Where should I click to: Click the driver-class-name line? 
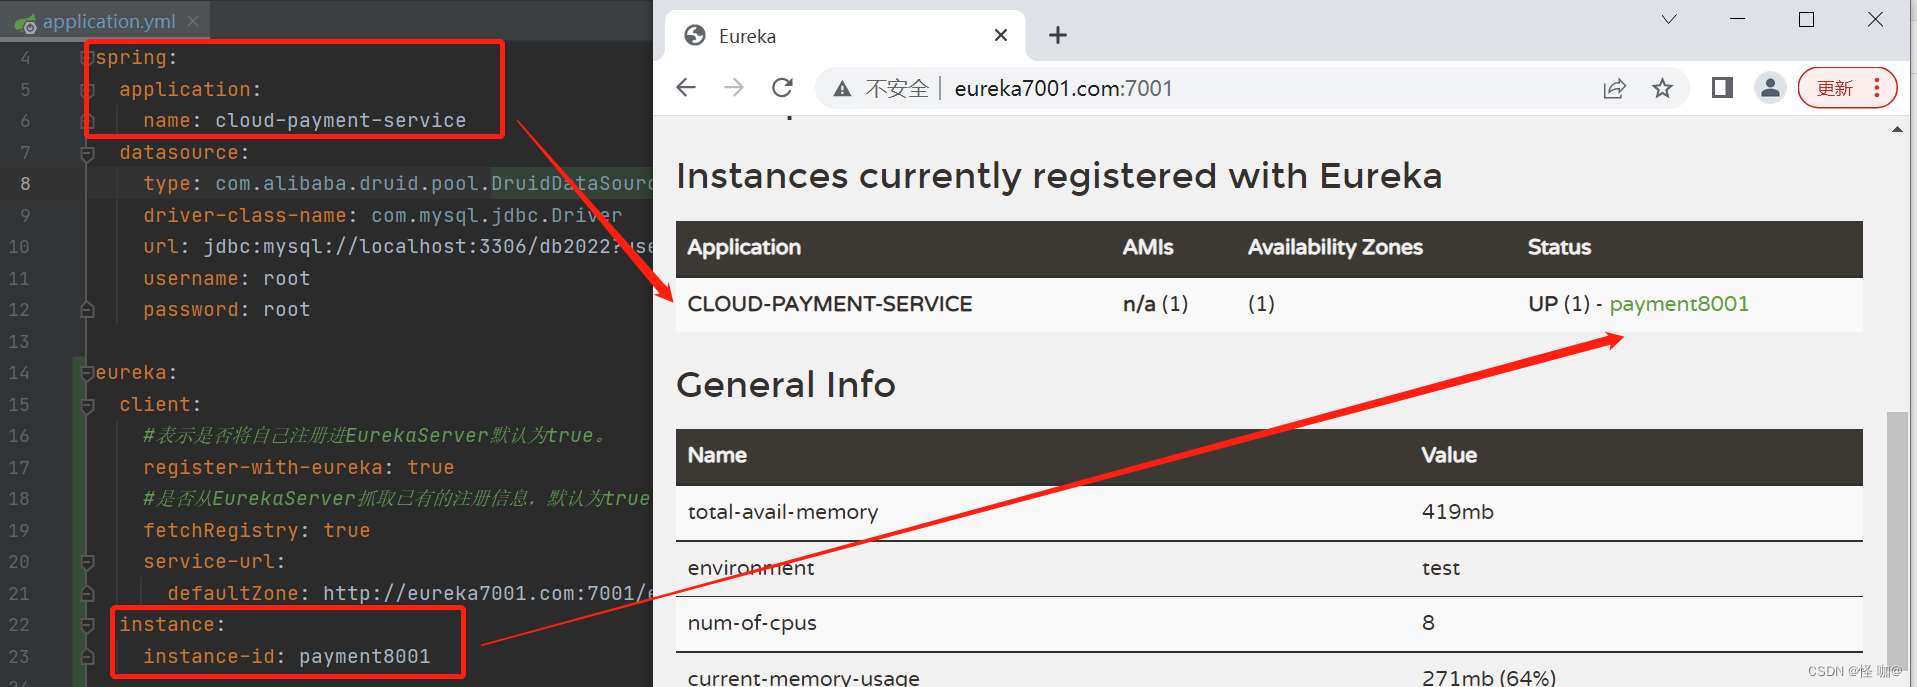pos(382,216)
